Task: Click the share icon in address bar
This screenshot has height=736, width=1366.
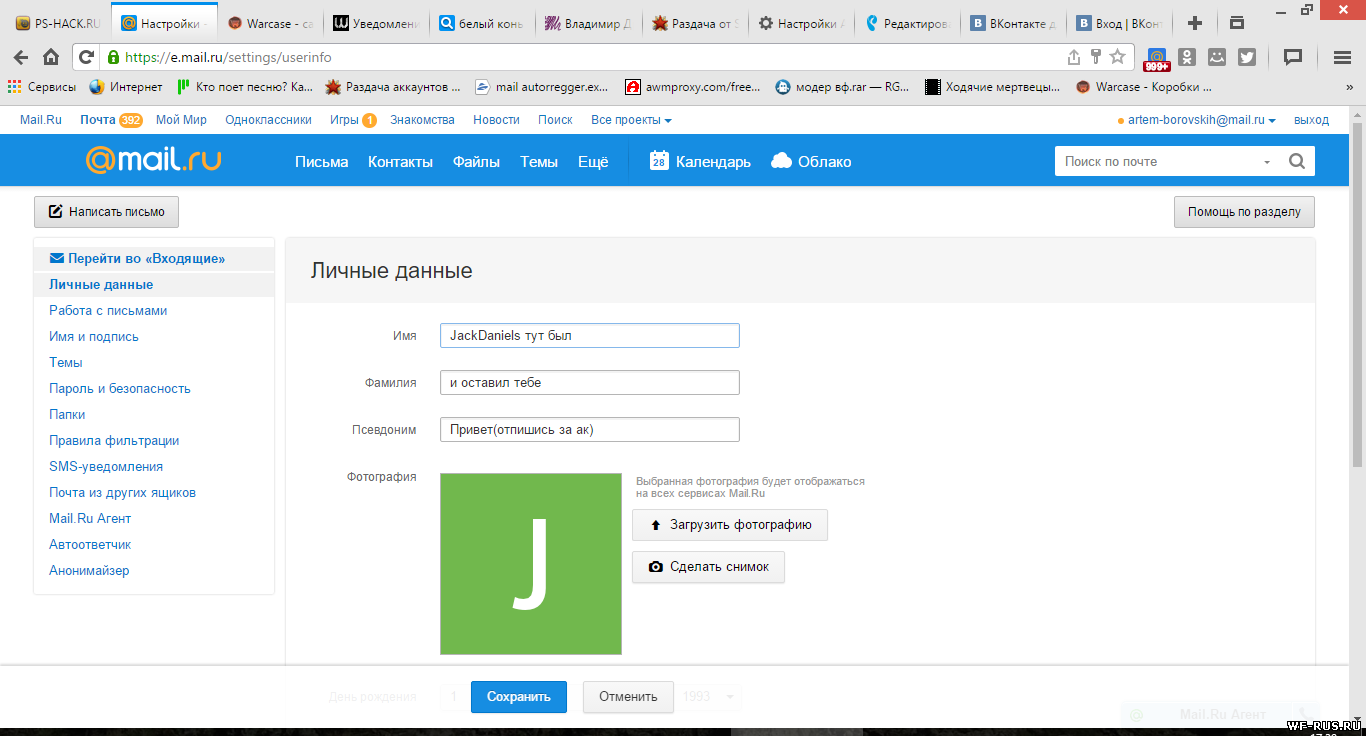Action: click(x=1074, y=57)
